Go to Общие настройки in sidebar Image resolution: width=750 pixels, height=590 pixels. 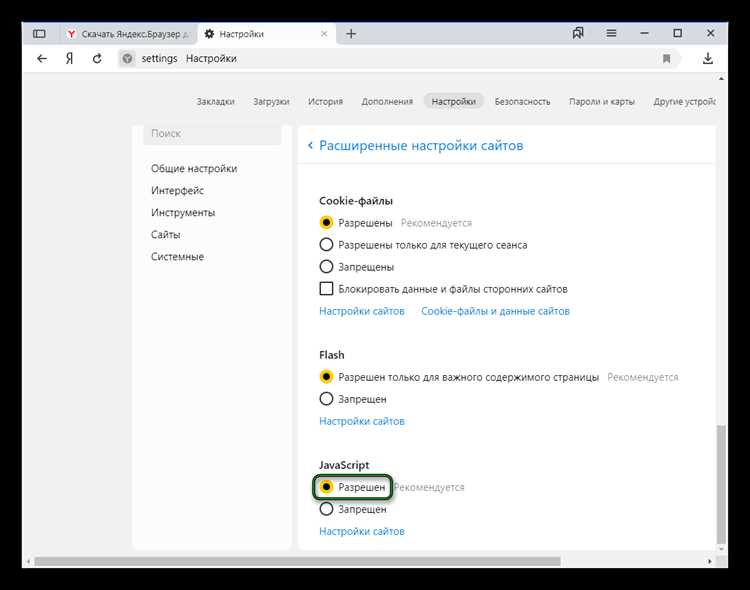194,168
